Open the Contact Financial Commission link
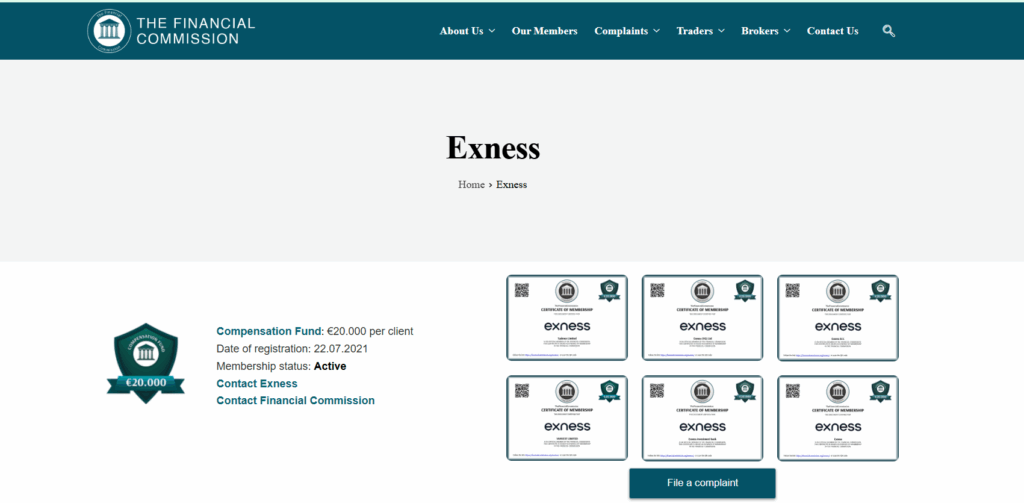Viewport: 1024px width, 503px height. click(x=295, y=400)
